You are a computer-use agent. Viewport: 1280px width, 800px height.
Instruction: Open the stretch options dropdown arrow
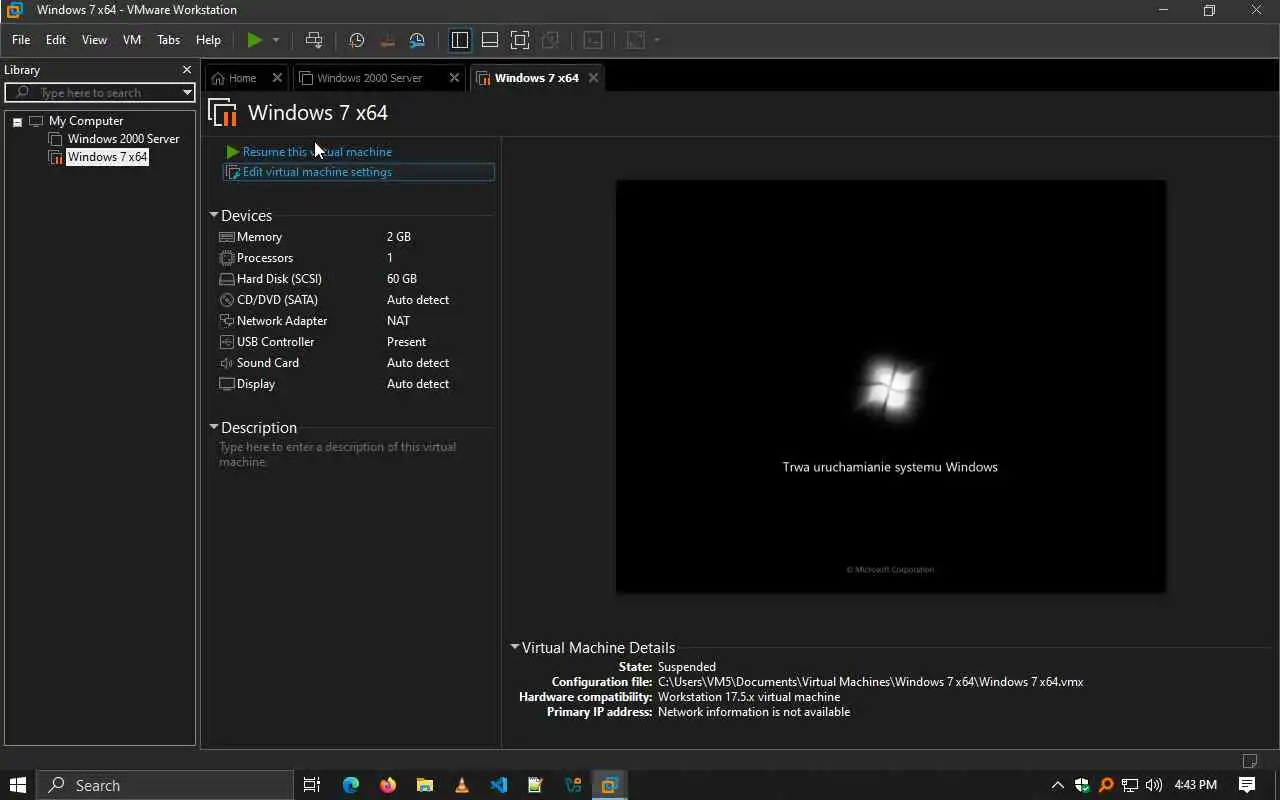(657, 40)
